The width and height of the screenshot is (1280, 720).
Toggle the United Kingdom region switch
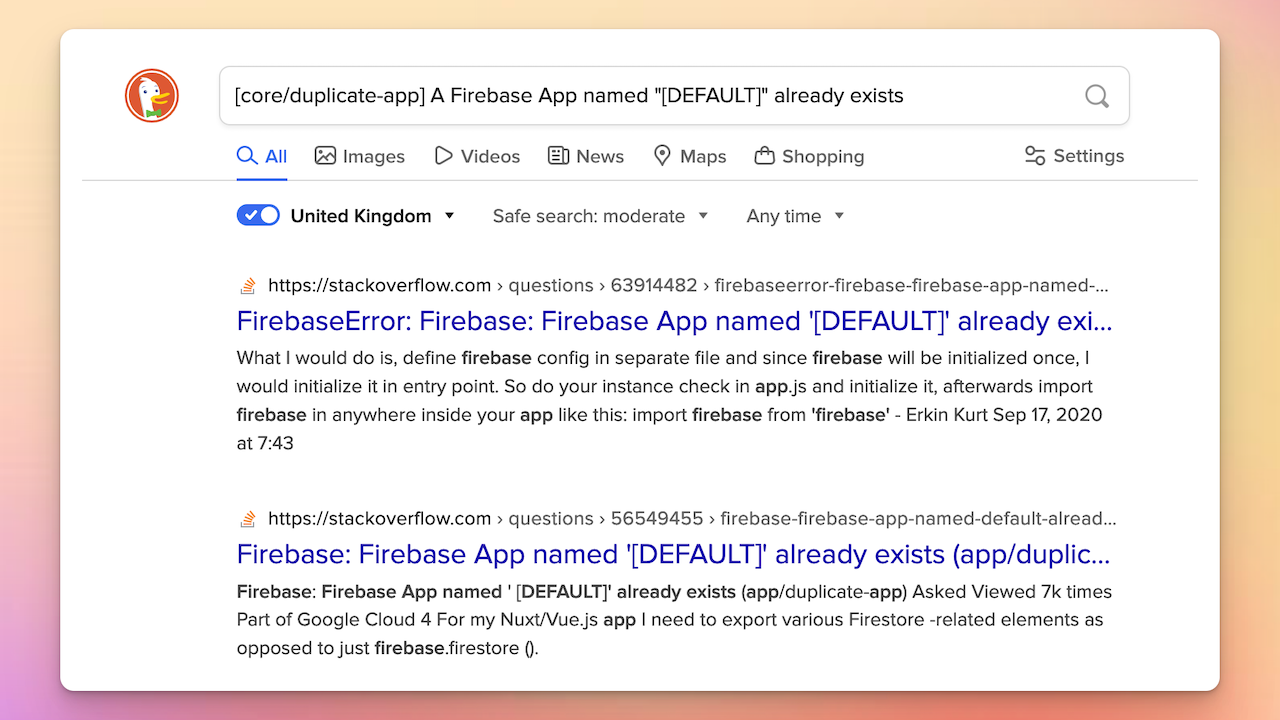[x=258, y=215]
